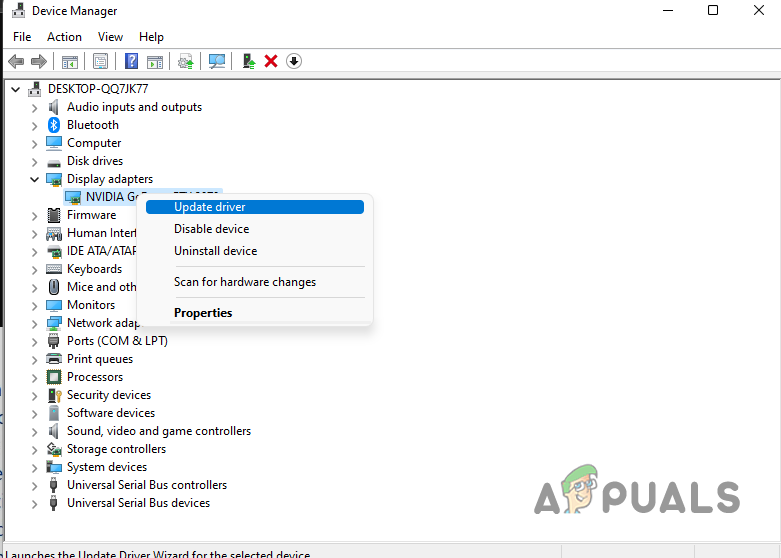Image resolution: width=781 pixels, height=558 pixels.
Task: Select the Human Interface Devices tree row
Action: [x=91, y=233]
